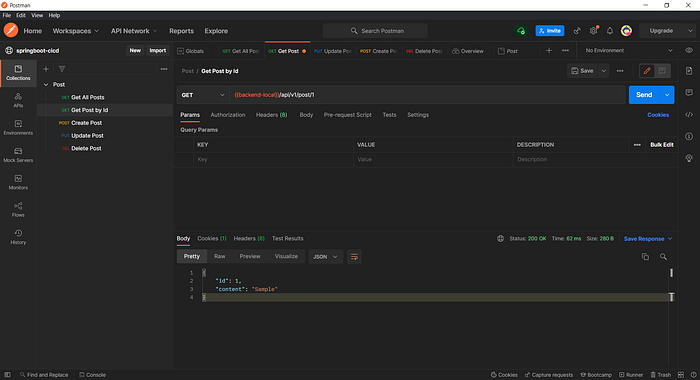The image size is (700, 380).
Task: Open the help icon in the status bar
Action: click(x=693, y=375)
